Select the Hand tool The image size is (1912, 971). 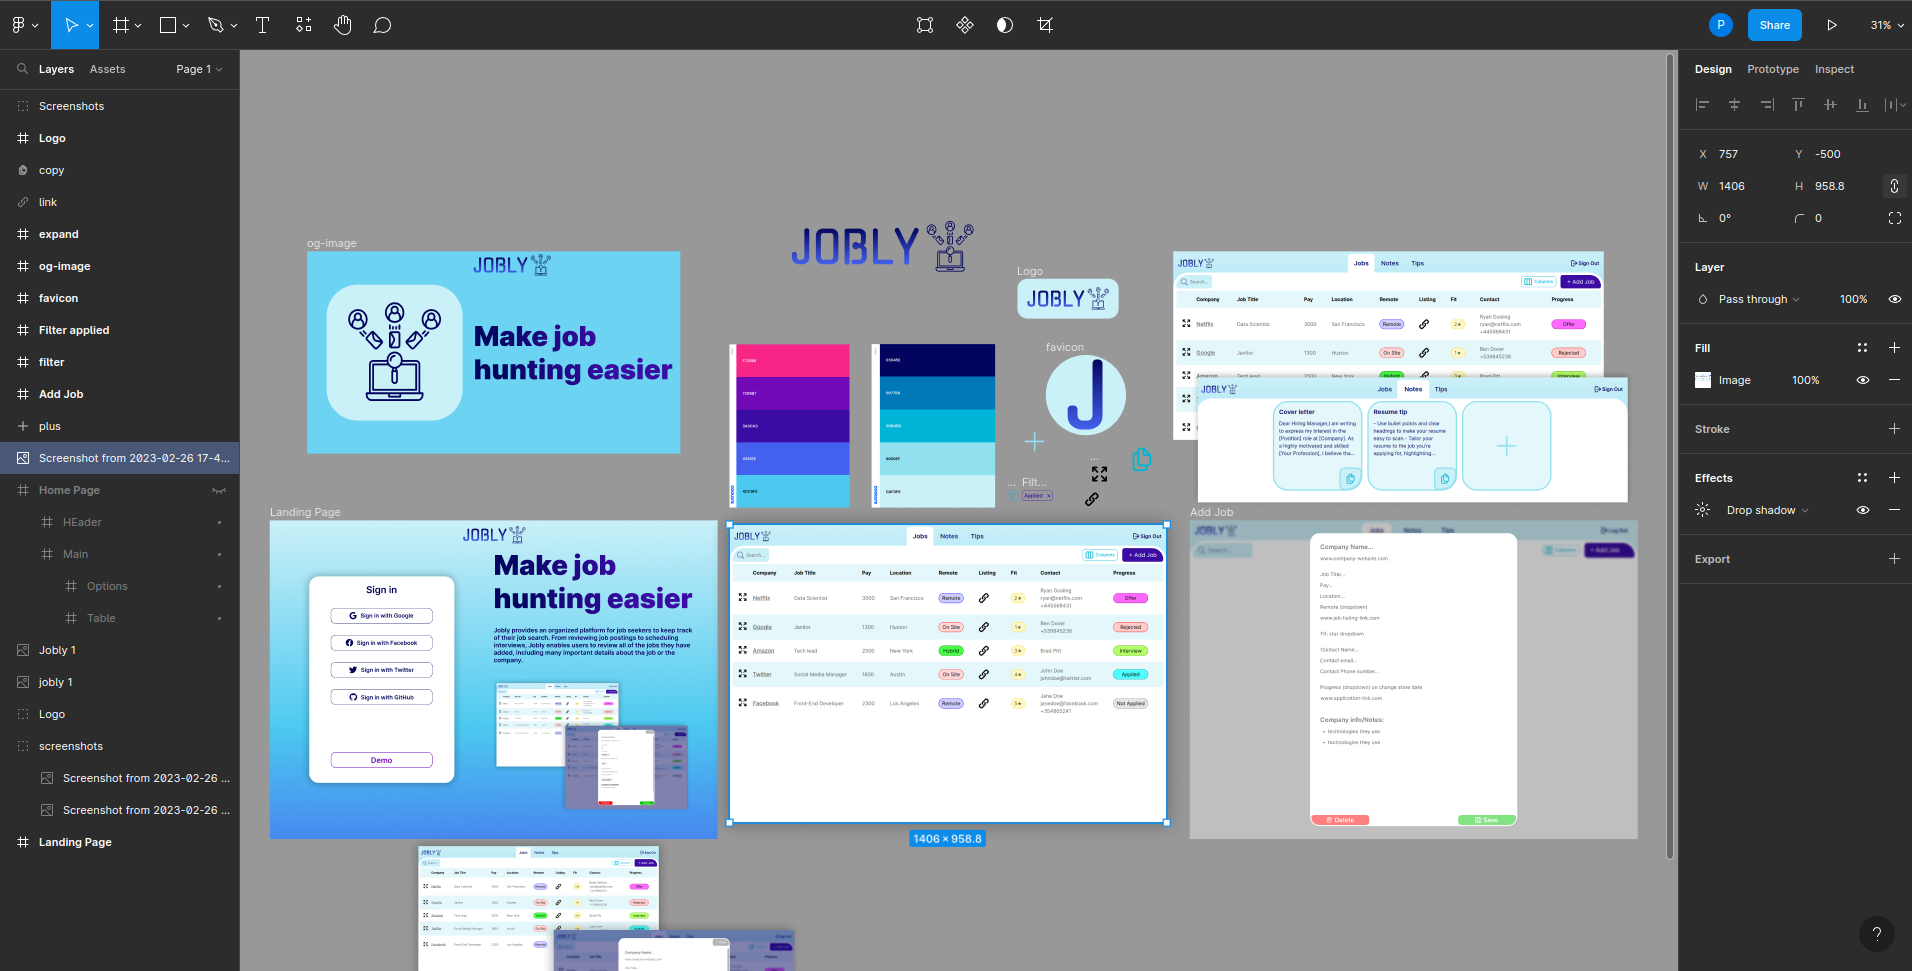coord(343,25)
